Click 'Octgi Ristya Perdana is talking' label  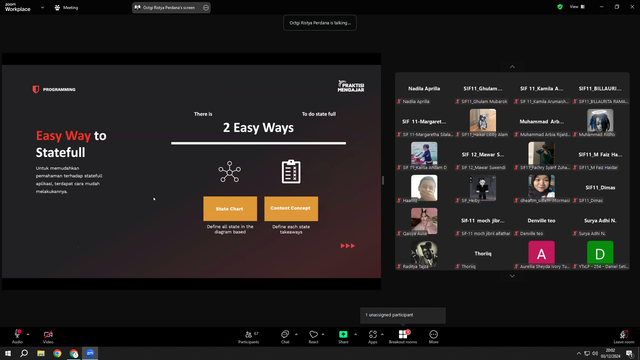(320, 23)
